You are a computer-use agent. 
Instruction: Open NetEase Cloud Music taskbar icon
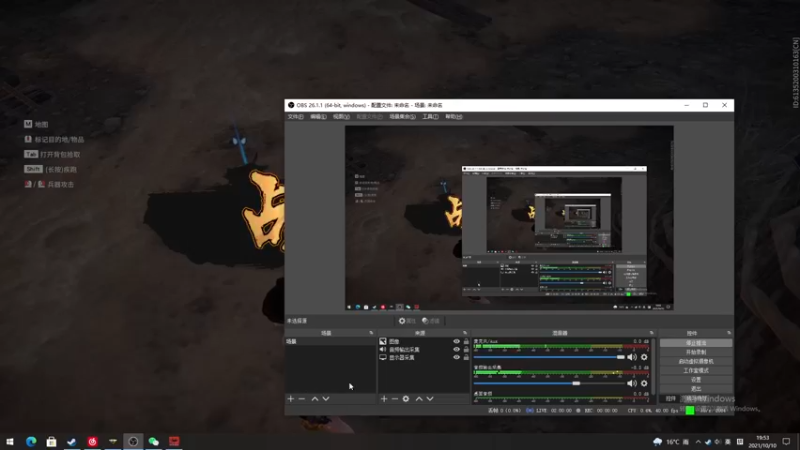[92, 441]
